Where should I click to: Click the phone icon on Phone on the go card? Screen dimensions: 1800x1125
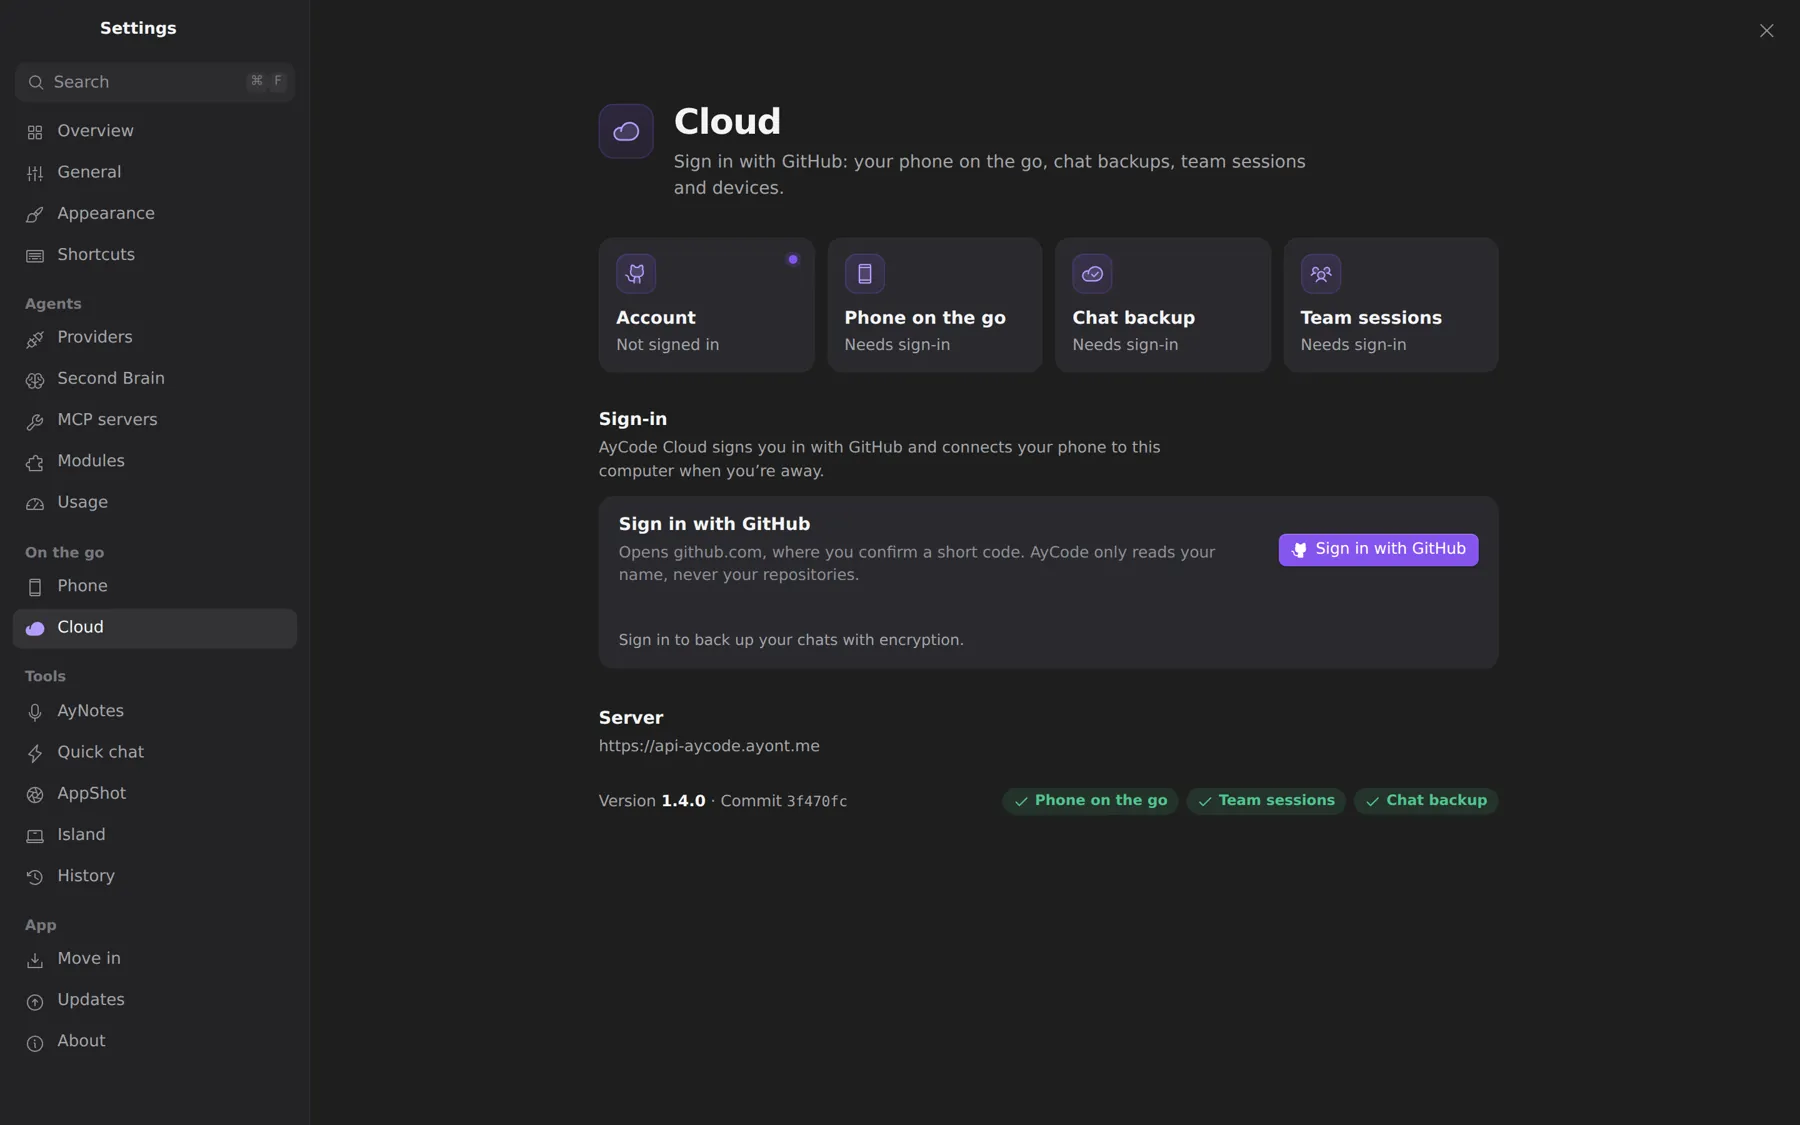click(865, 273)
